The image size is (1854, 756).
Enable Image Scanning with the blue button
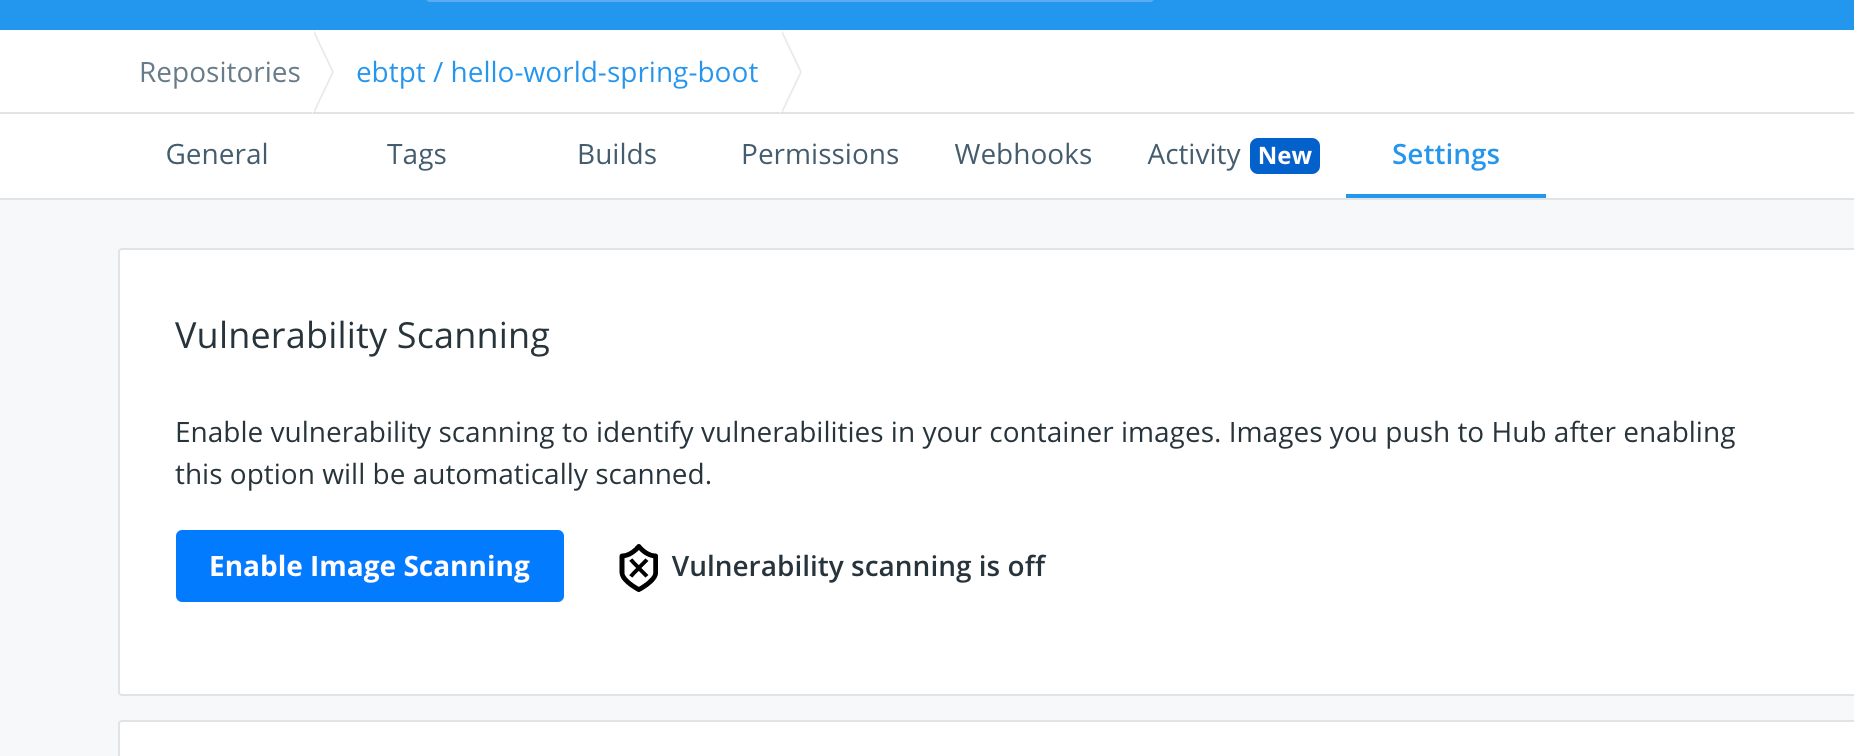pos(370,566)
